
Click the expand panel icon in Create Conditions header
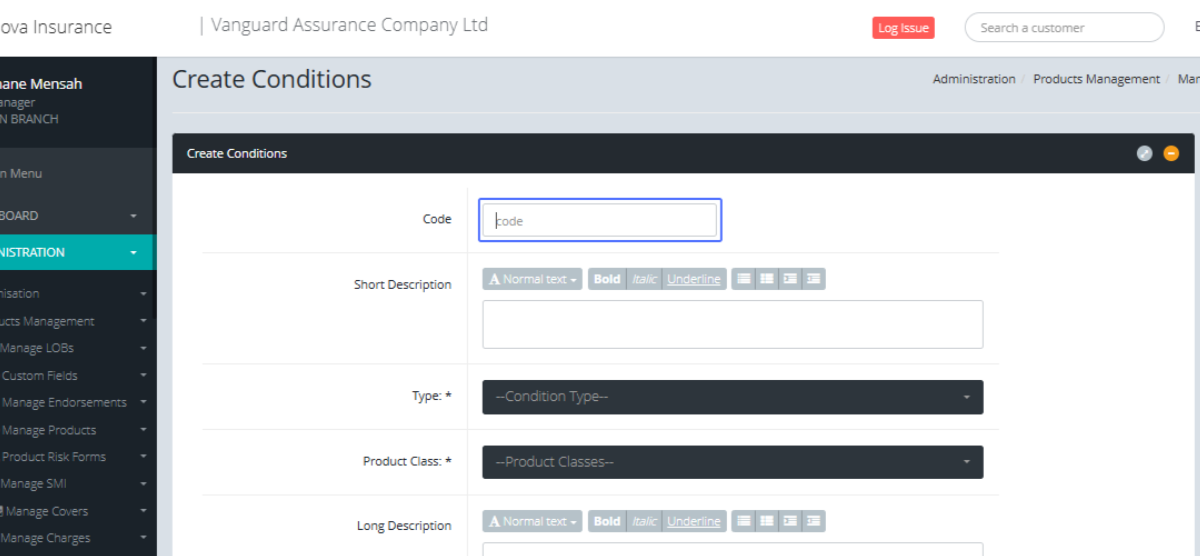1145,153
